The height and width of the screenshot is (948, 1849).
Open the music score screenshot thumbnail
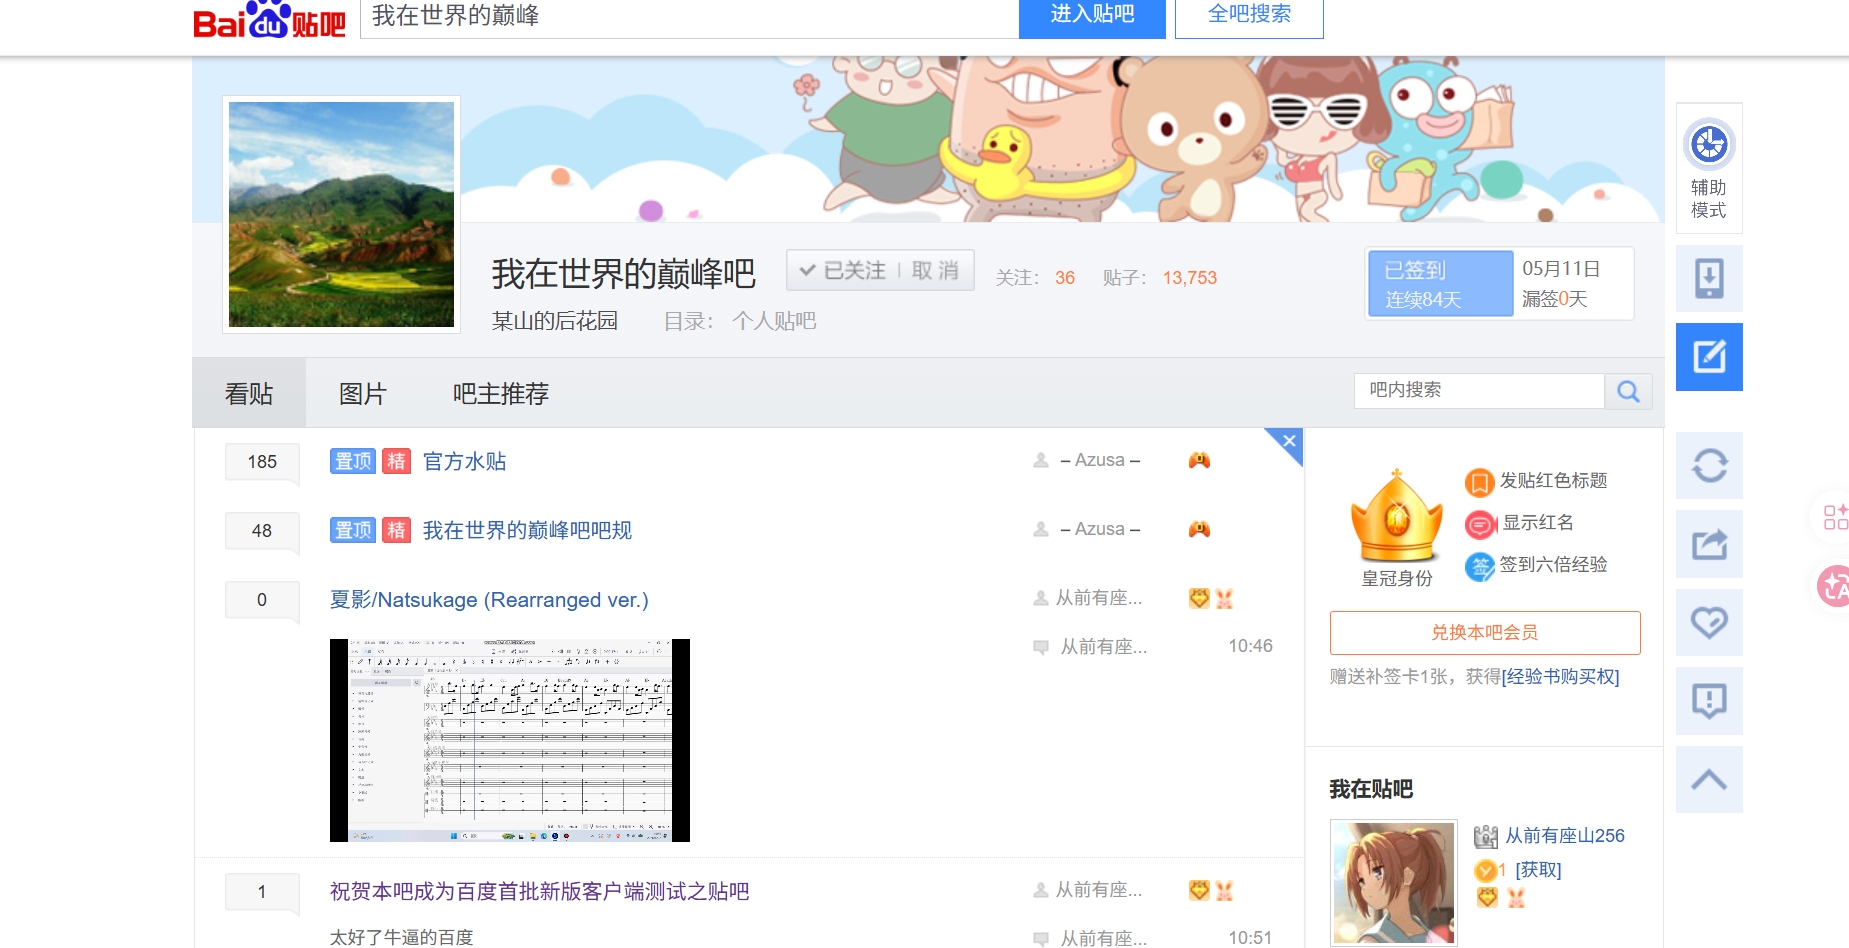[510, 740]
